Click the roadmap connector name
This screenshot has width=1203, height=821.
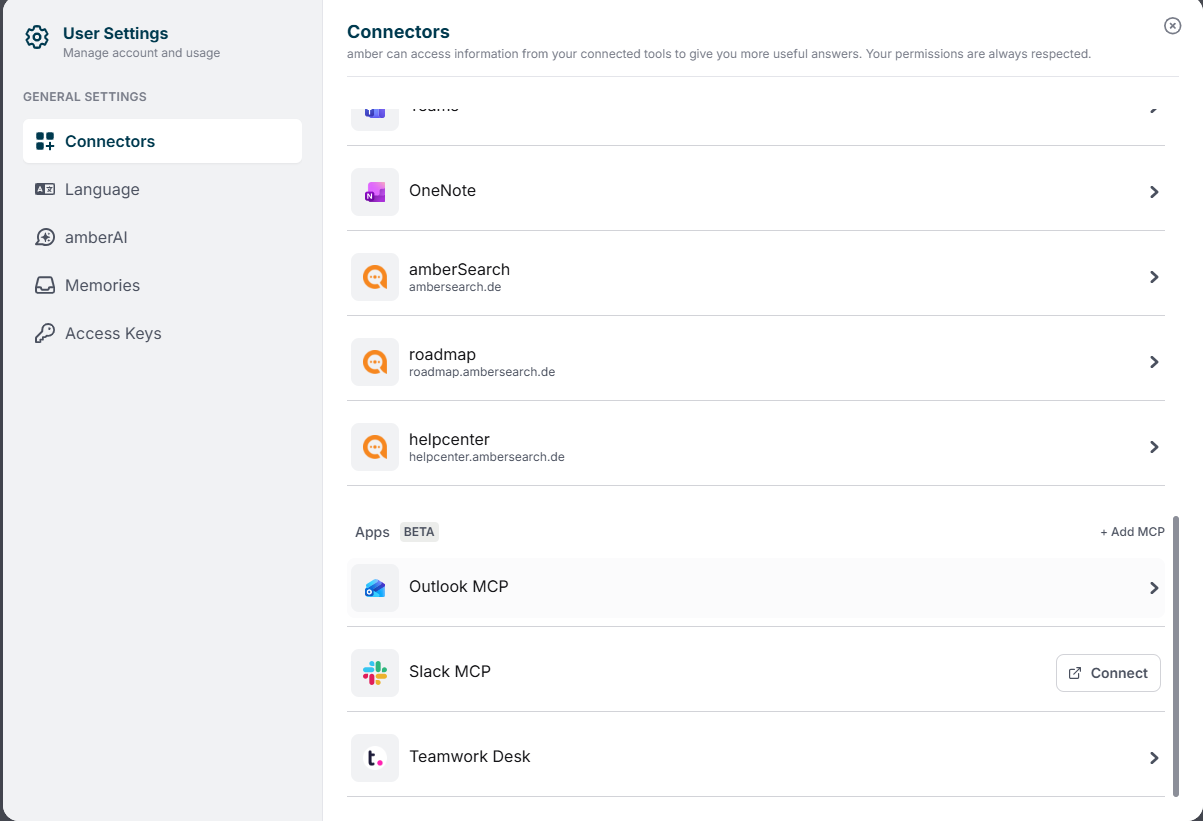[x=442, y=354]
